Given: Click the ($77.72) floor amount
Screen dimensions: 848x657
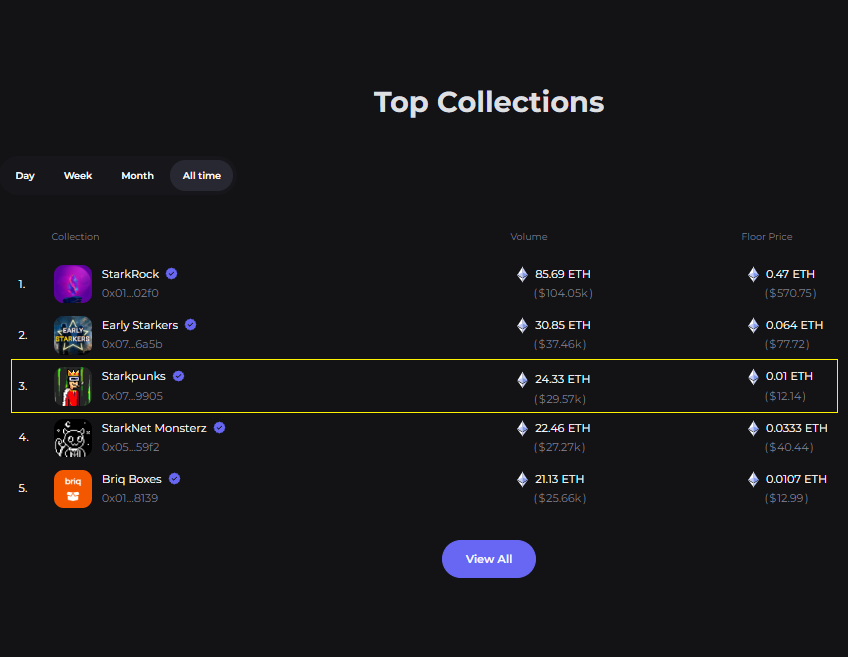Looking at the screenshot, I should point(787,344).
